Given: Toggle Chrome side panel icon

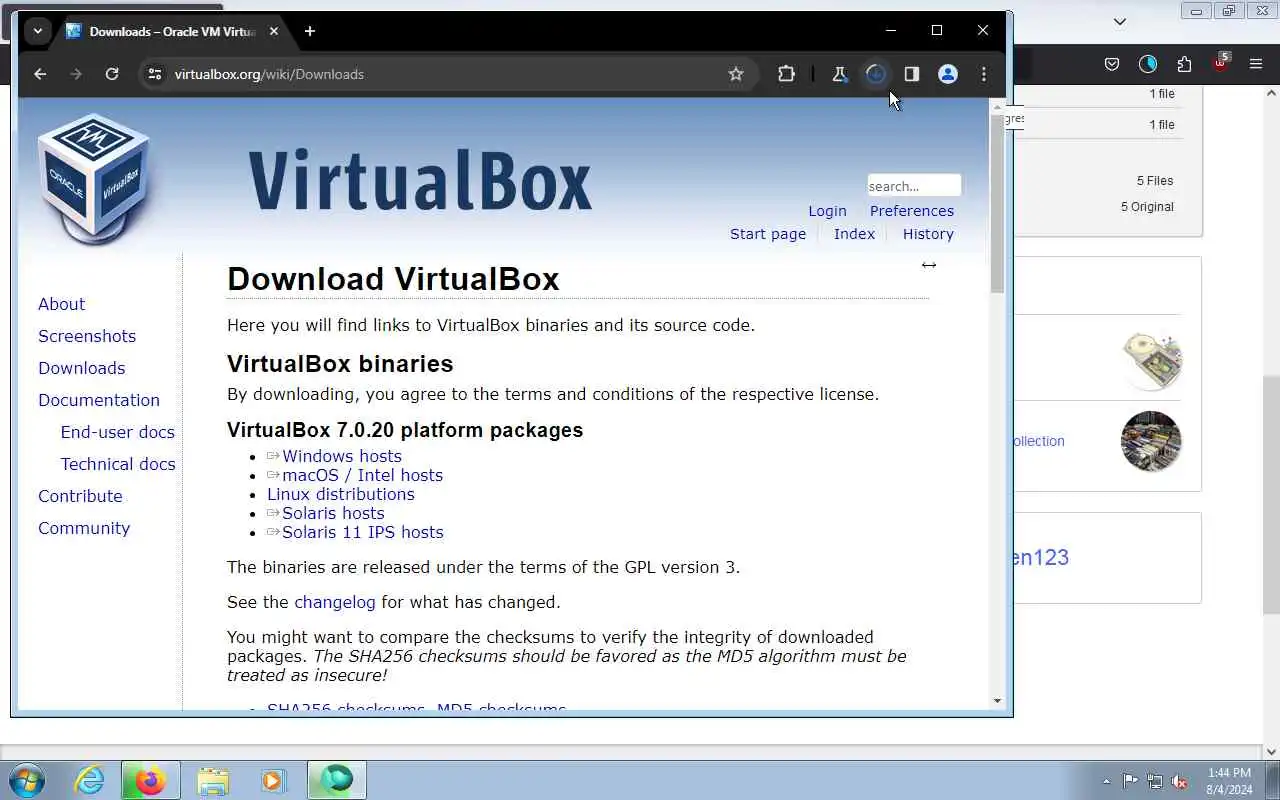Looking at the screenshot, I should (x=912, y=74).
